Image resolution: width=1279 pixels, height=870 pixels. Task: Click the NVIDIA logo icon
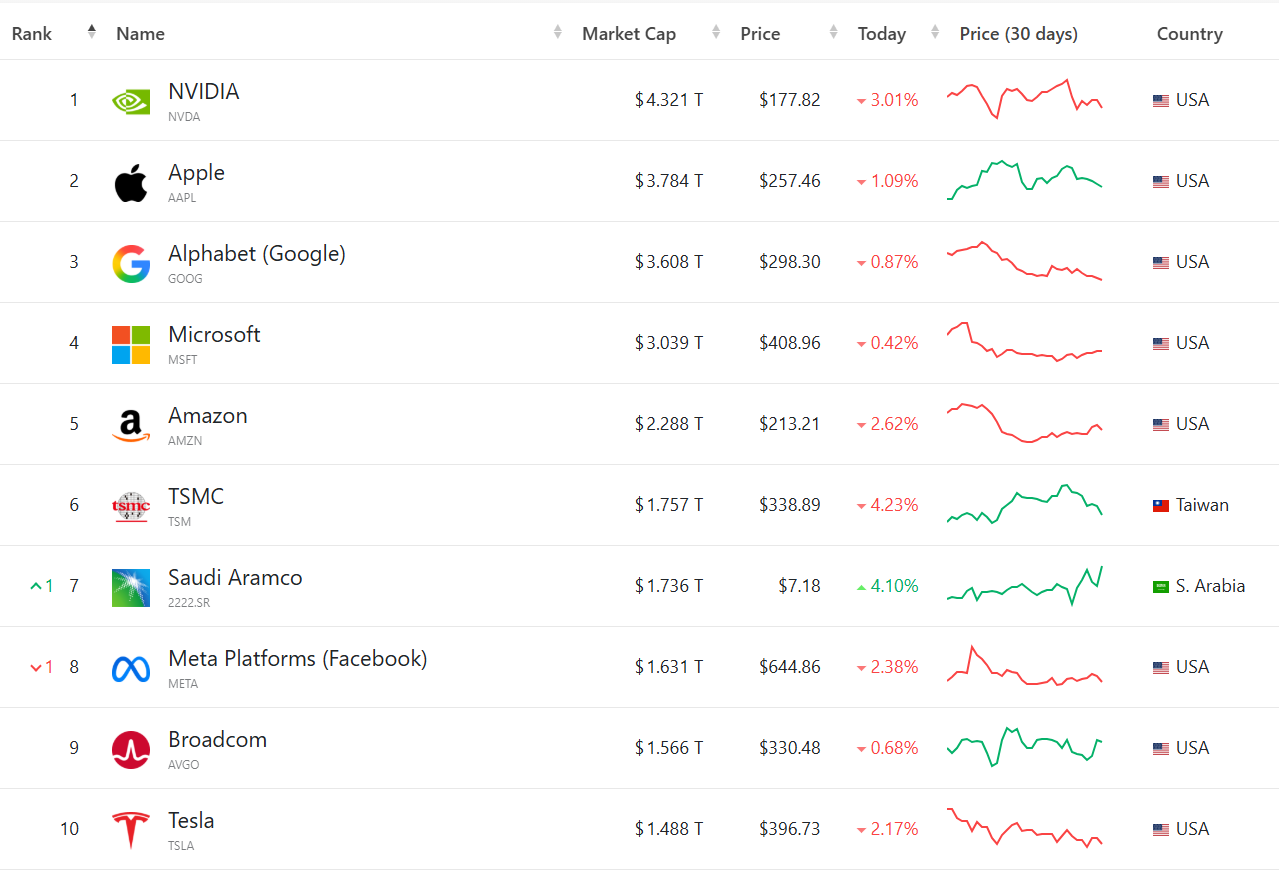[131, 100]
